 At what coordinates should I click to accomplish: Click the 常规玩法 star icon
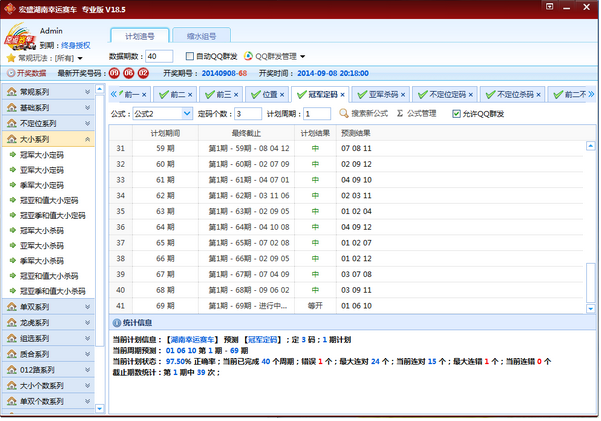tap(10, 58)
